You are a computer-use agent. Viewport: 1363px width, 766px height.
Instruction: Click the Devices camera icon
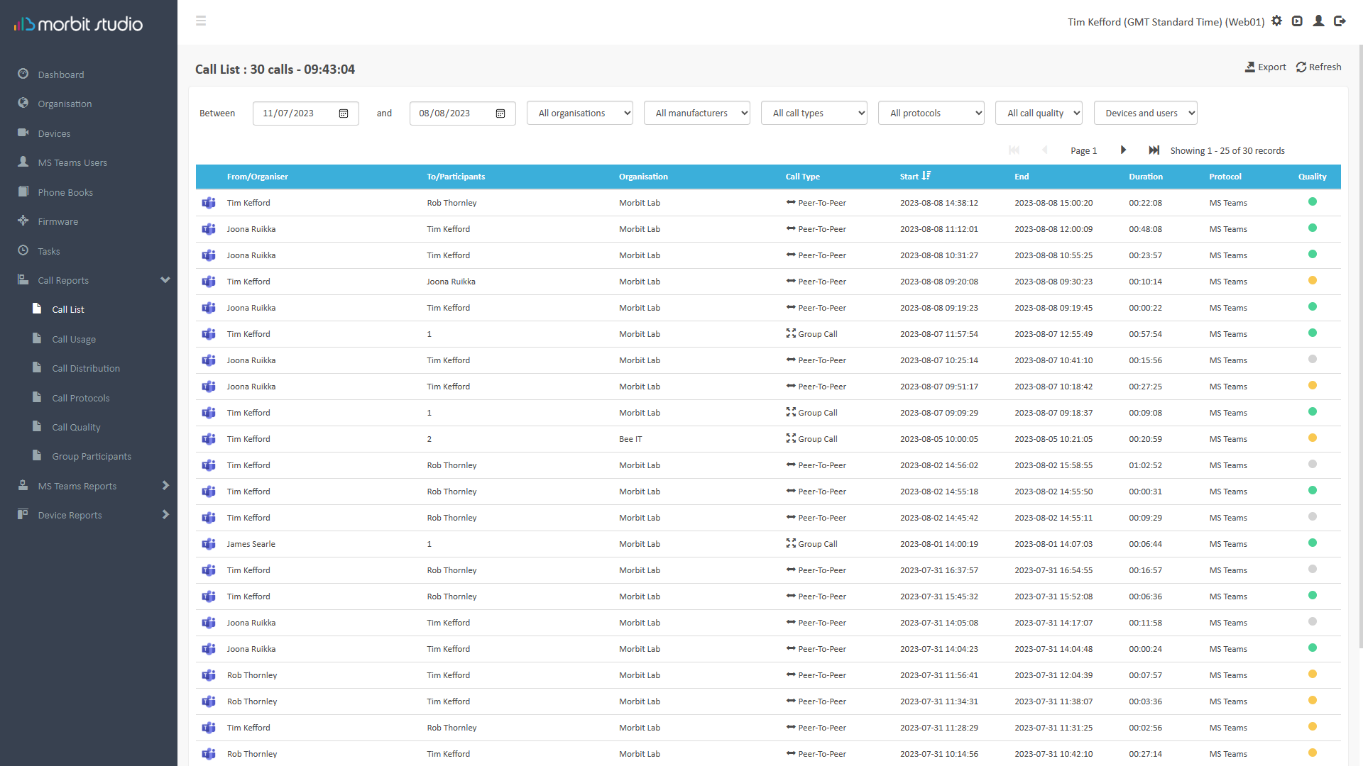[23, 133]
